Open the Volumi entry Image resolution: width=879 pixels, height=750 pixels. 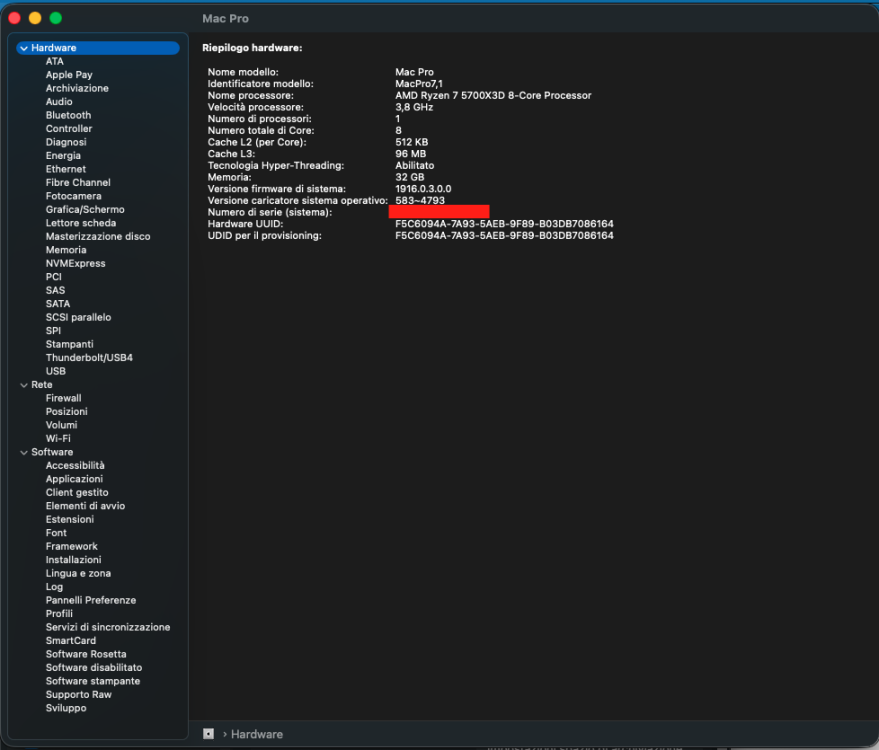pos(61,425)
